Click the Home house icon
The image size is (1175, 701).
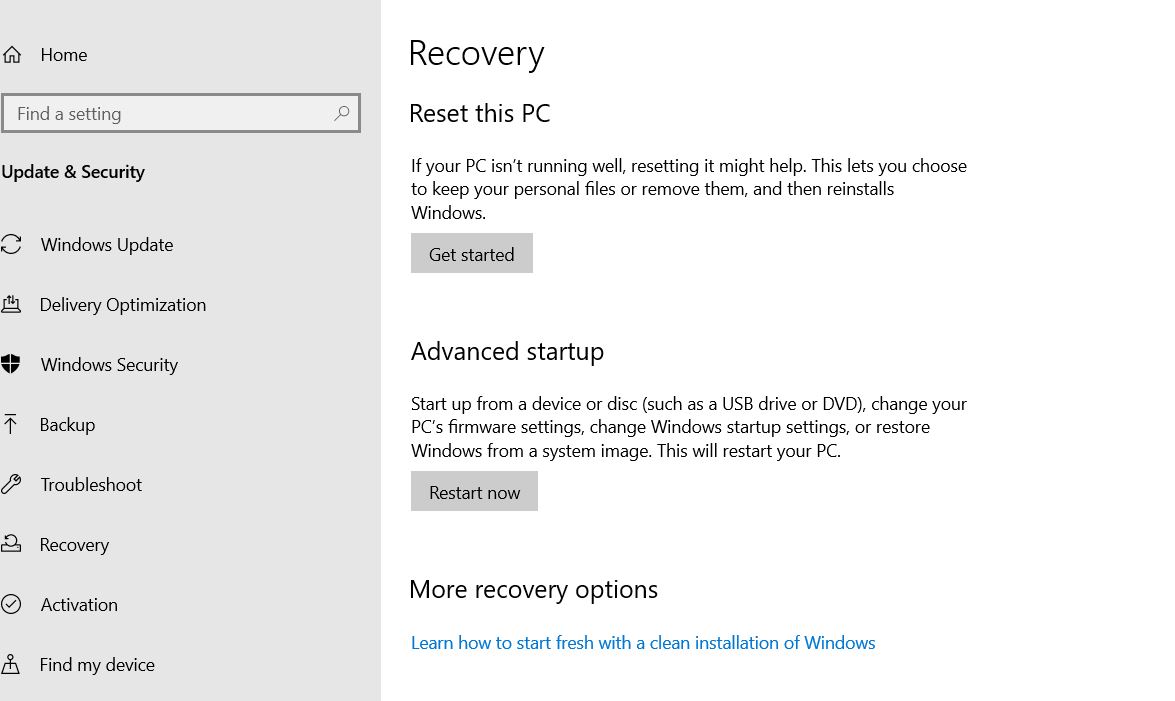[x=11, y=55]
